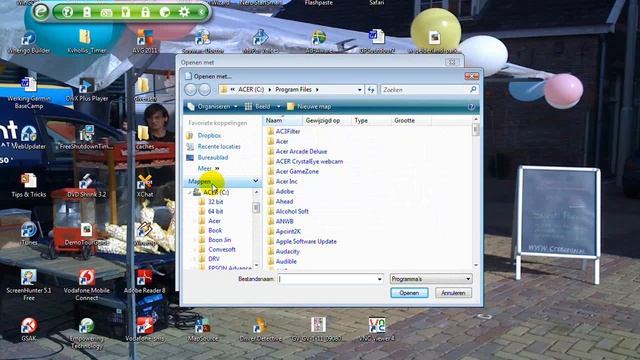This screenshot has width=640, height=360.
Task: Open Empowering Technology shortcut
Action: 87,334
